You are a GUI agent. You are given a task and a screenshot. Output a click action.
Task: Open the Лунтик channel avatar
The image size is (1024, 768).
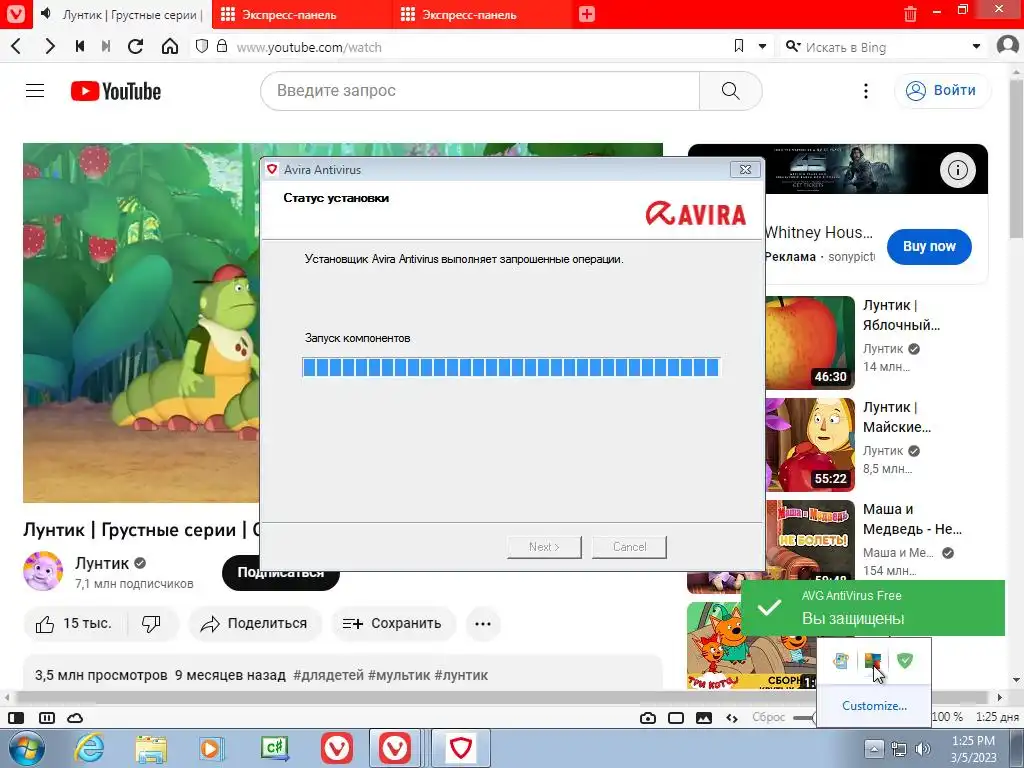(x=43, y=571)
